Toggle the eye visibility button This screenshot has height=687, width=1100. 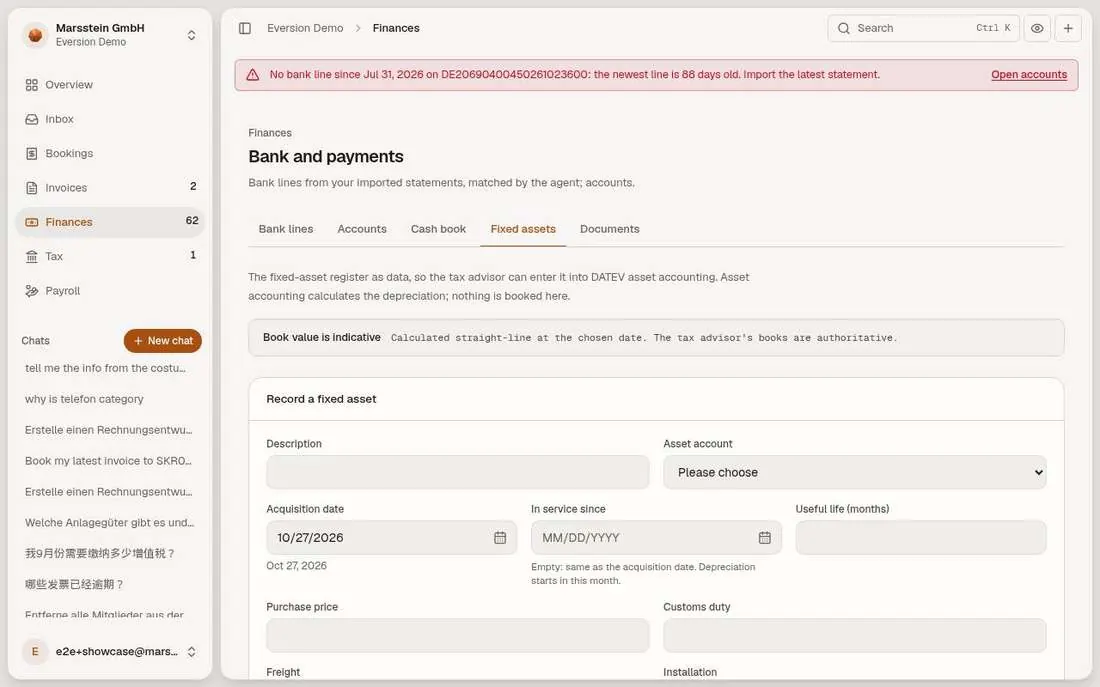pos(1037,28)
